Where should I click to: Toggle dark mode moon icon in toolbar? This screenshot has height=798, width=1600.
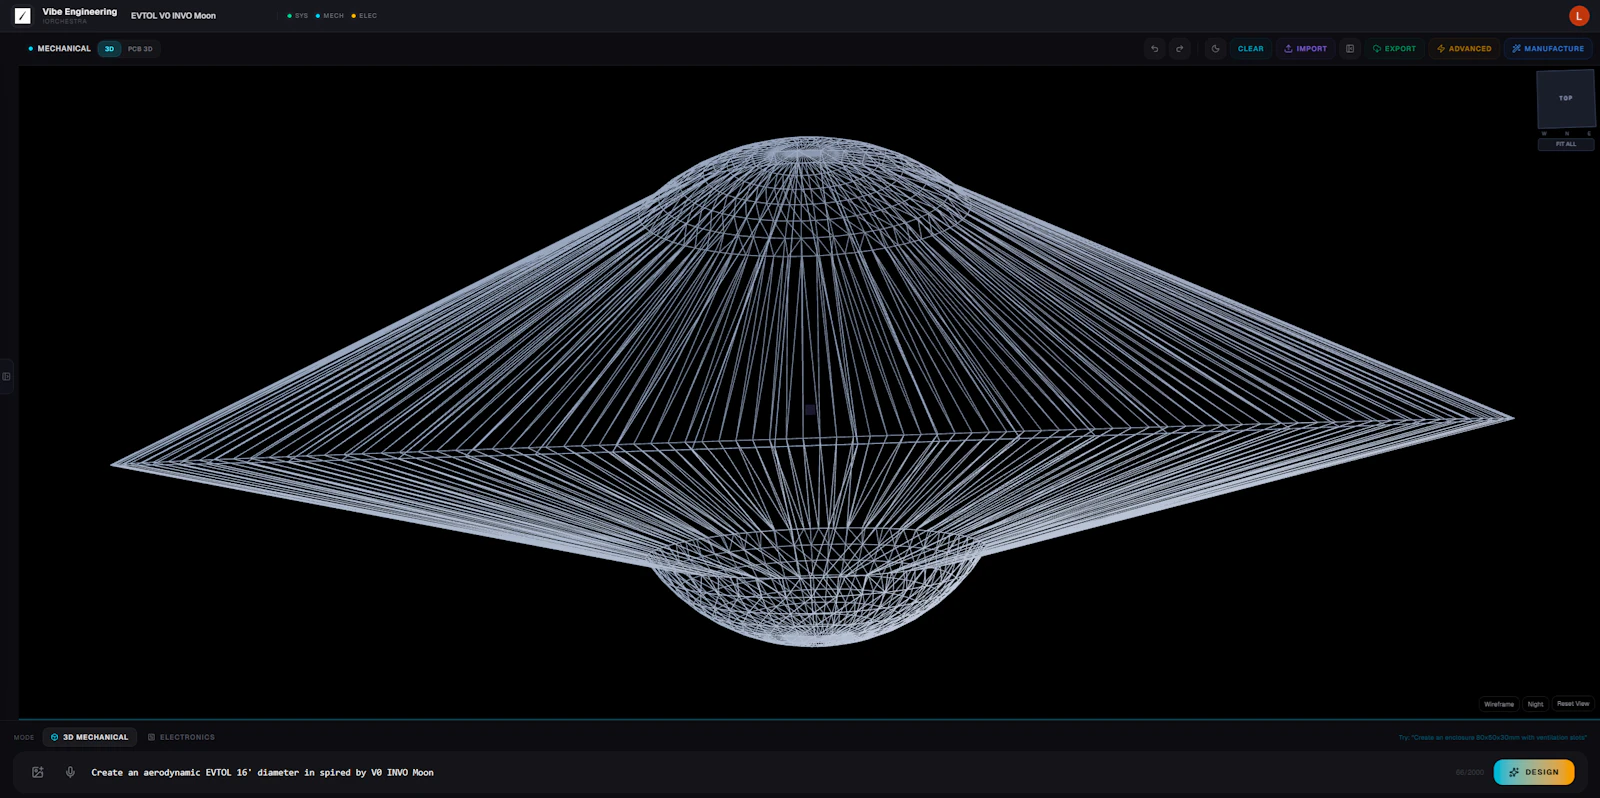(x=1215, y=48)
